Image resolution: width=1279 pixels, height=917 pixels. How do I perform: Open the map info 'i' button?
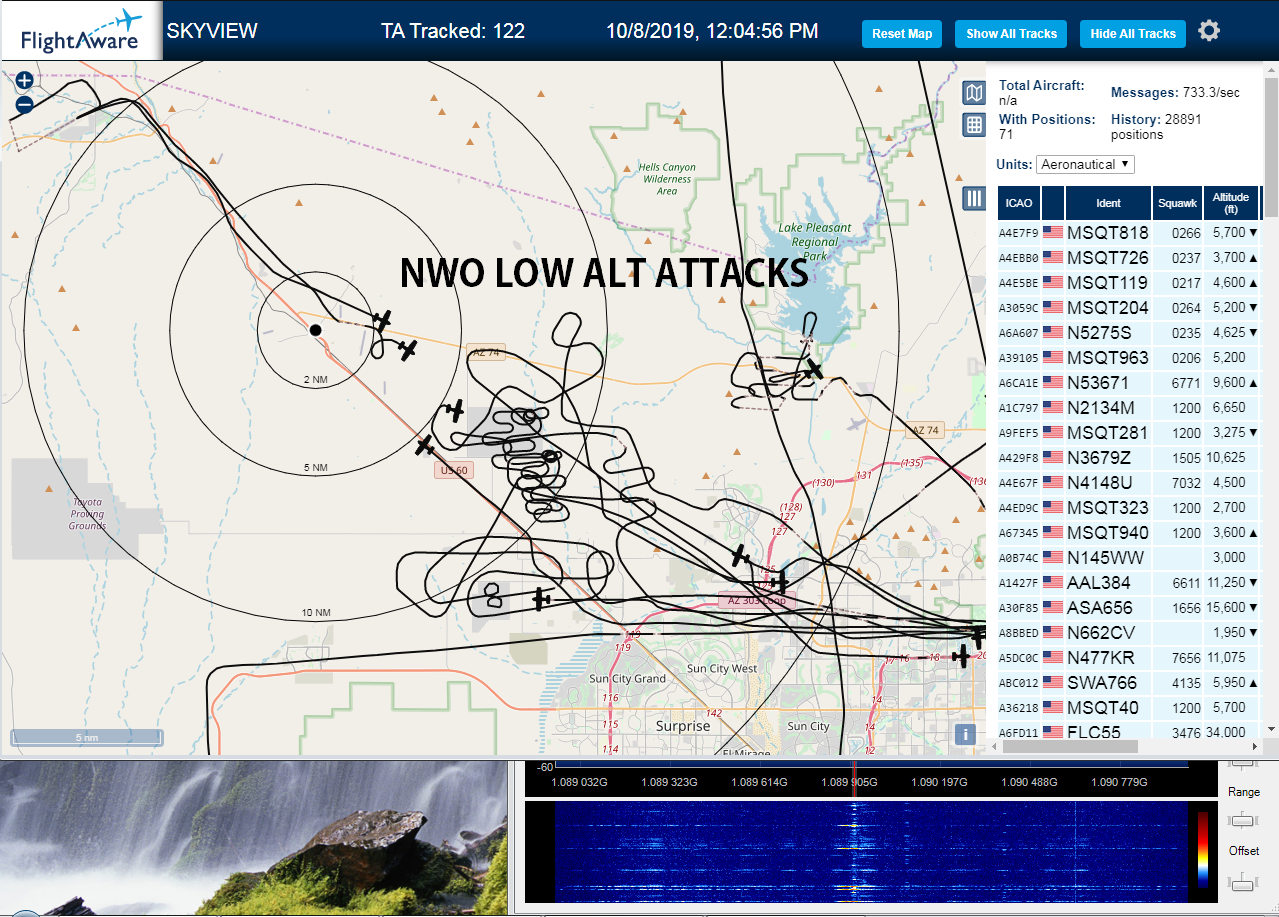click(x=965, y=734)
